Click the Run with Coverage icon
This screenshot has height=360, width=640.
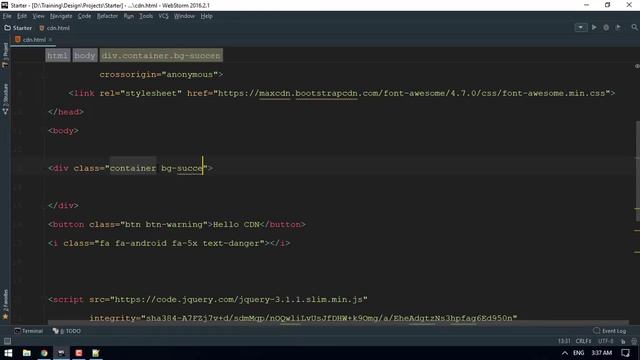(x=618, y=27)
